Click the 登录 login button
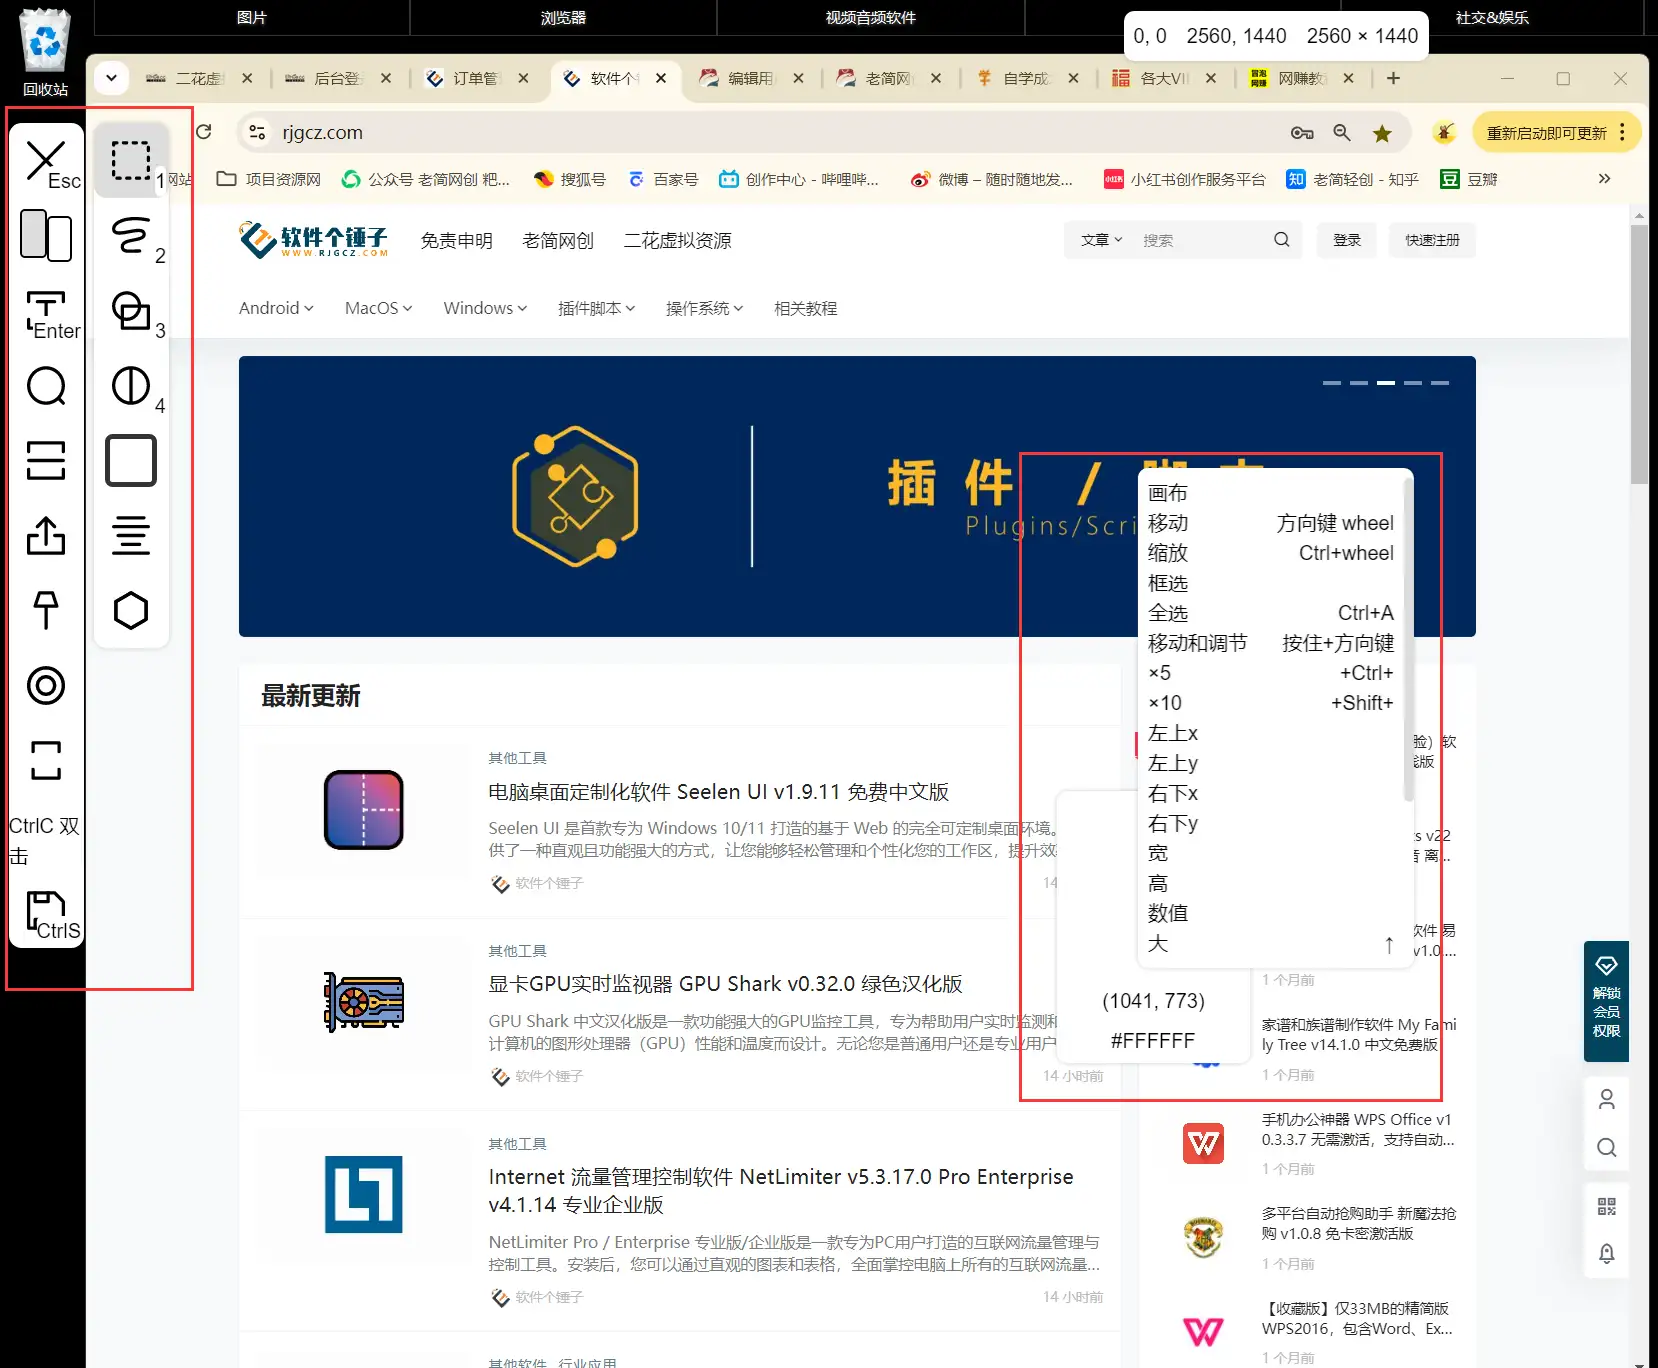1658x1368 pixels. (1347, 240)
